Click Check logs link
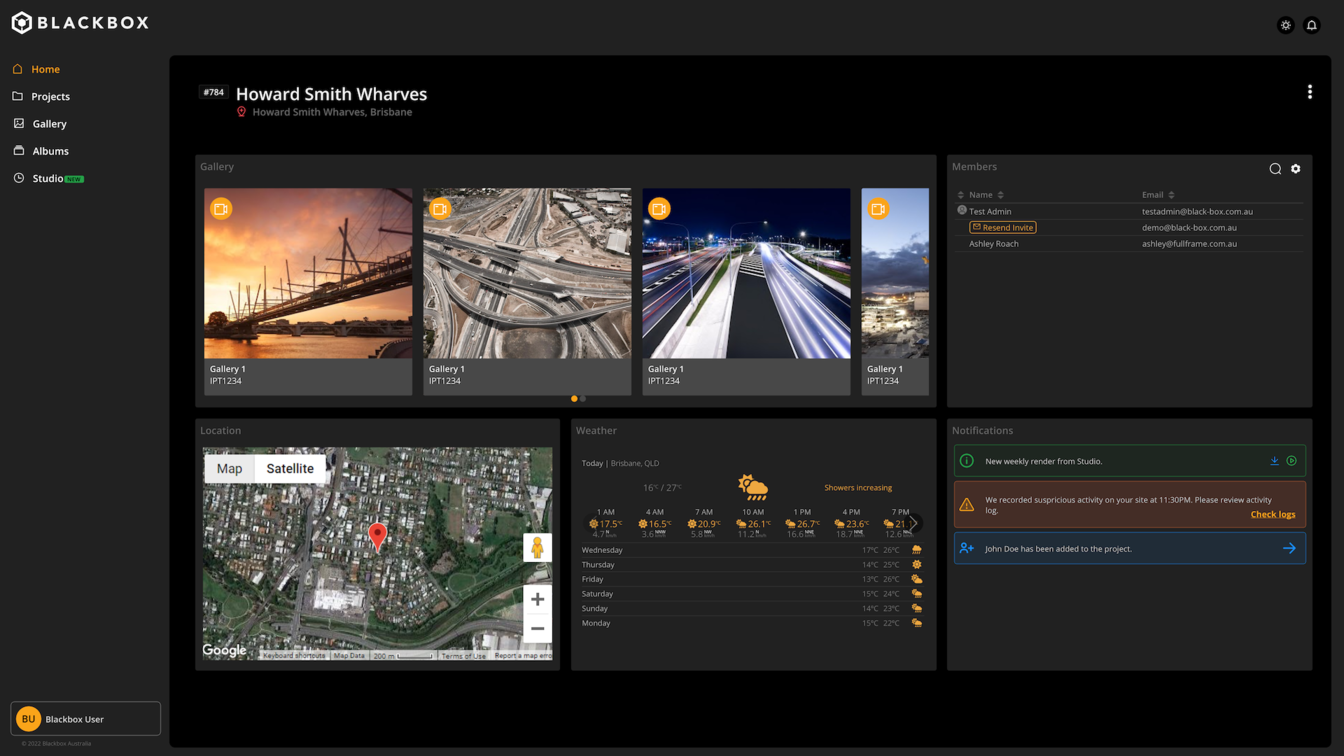The width and height of the screenshot is (1344, 756). pyautogui.click(x=1273, y=514)
